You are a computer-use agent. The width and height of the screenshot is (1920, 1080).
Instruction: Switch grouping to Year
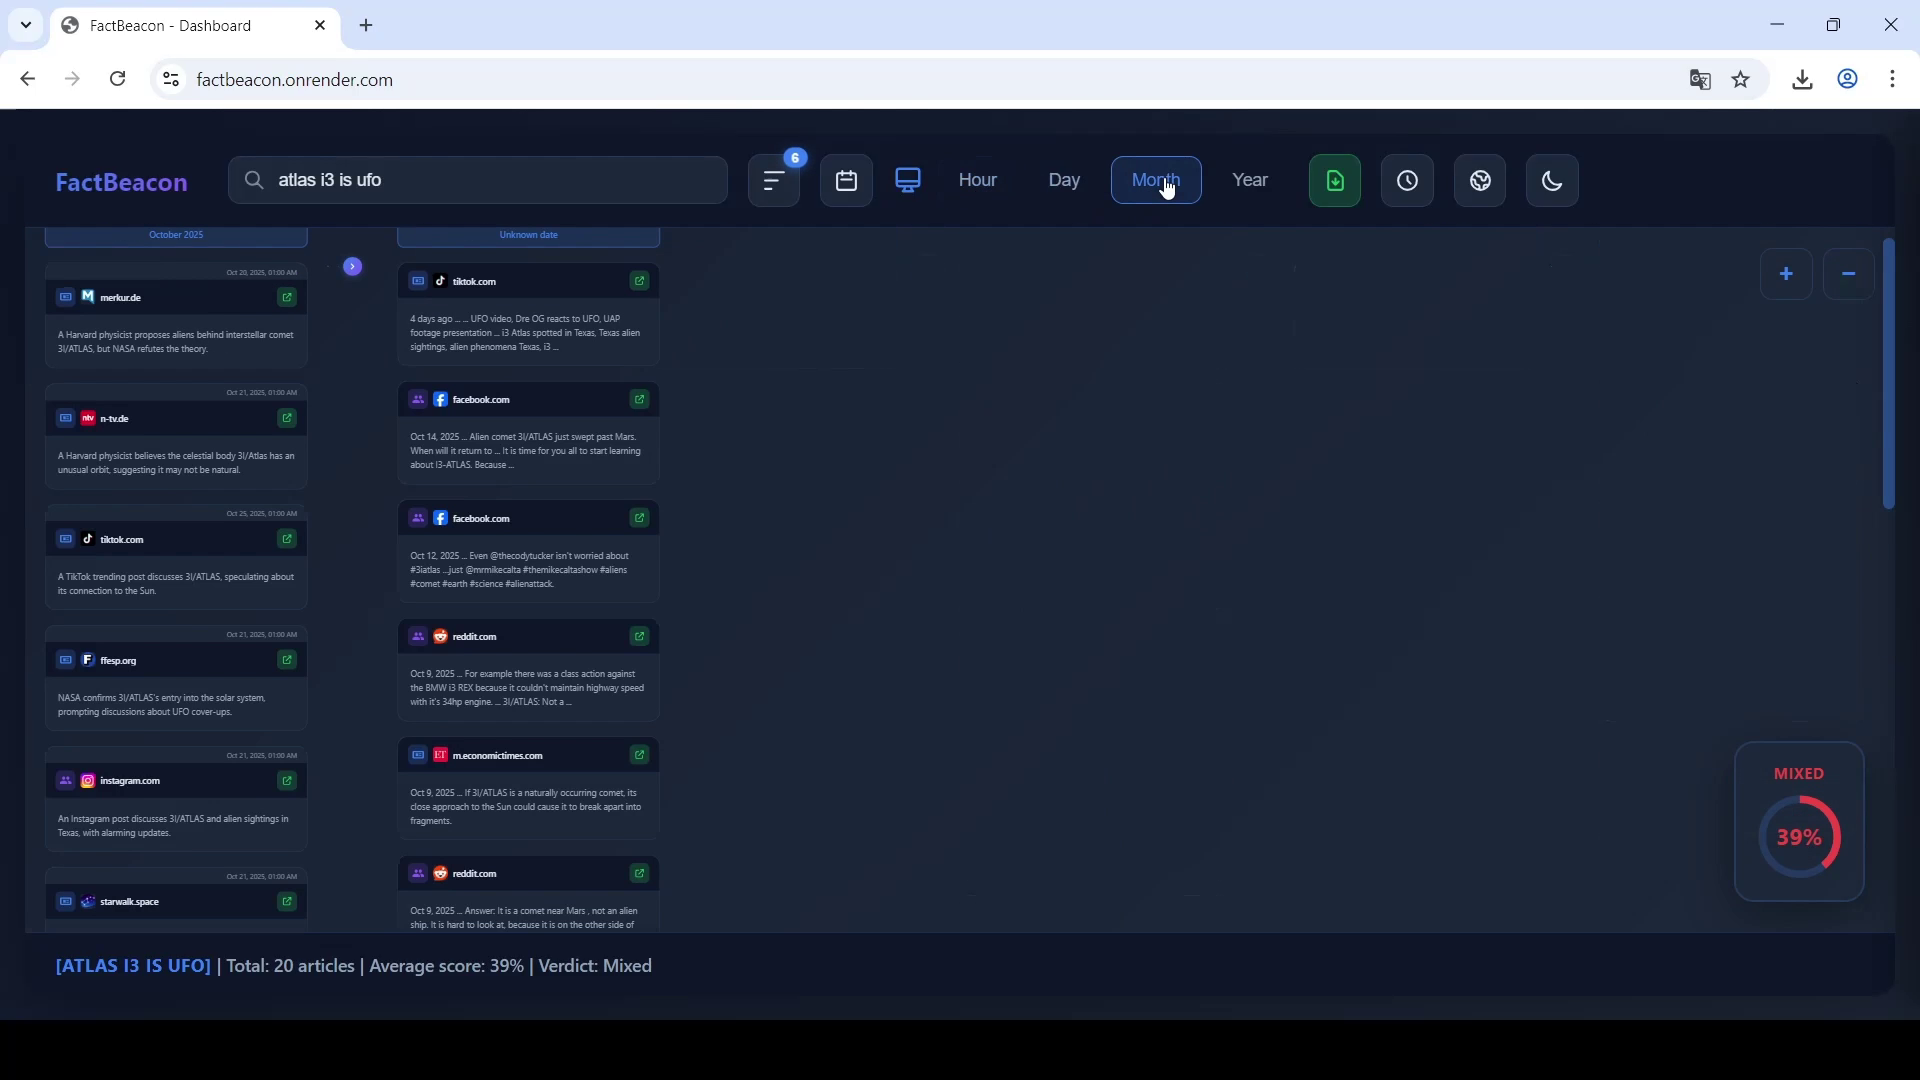click(1250, 180)
